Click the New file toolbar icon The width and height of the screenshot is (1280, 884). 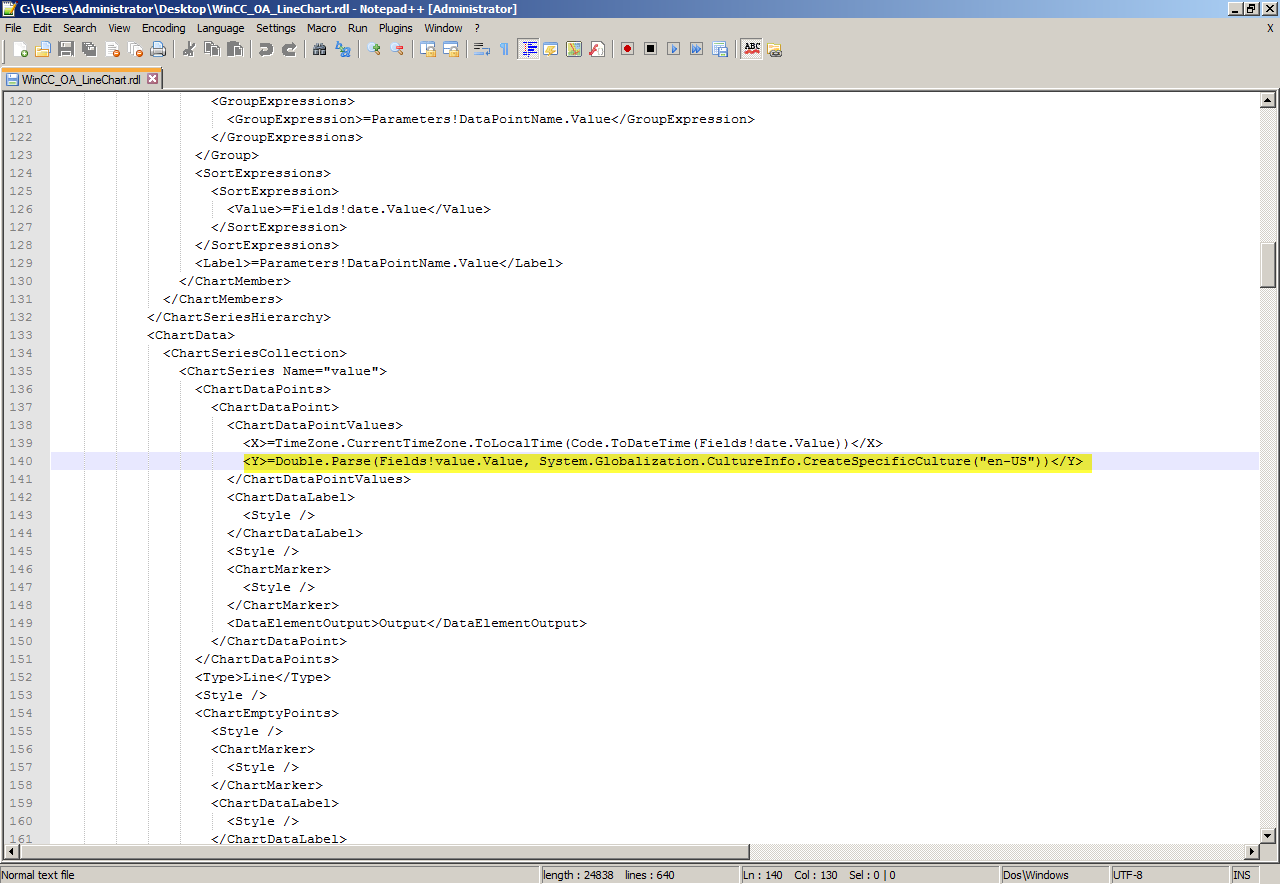pyautogui.click(x=20, y=49)
